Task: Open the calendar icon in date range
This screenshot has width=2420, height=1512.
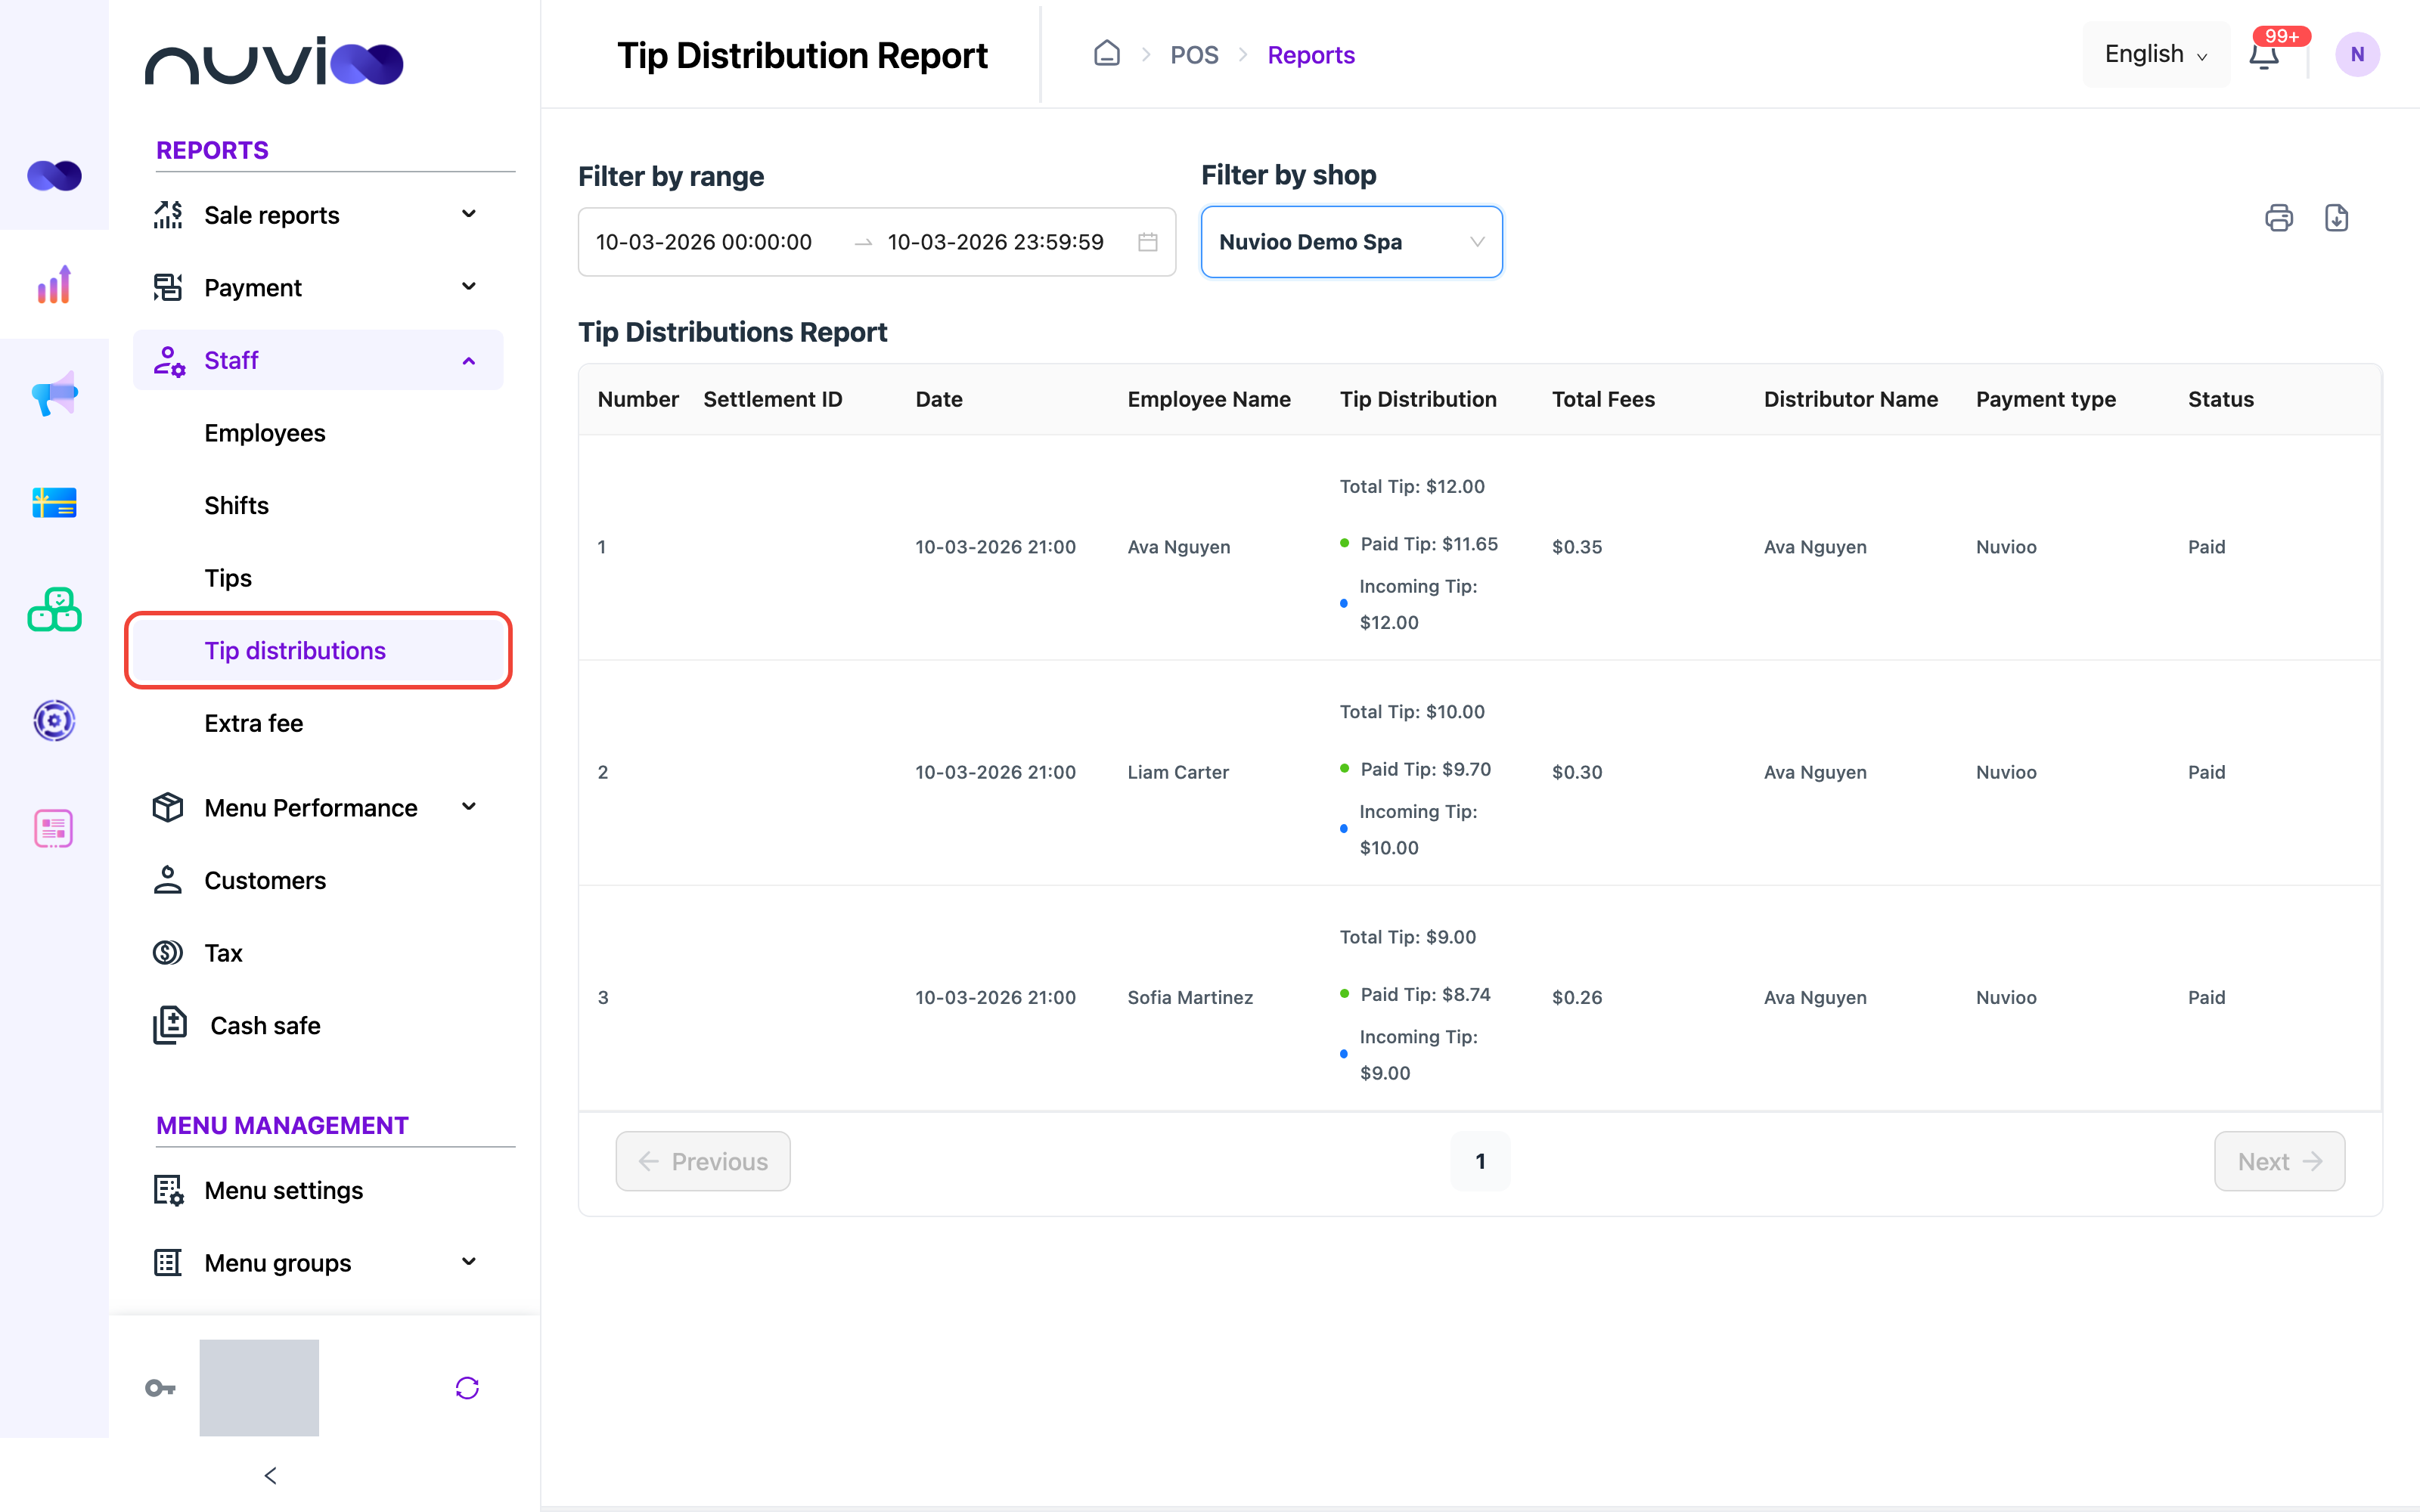Action: click(1148, 242)
